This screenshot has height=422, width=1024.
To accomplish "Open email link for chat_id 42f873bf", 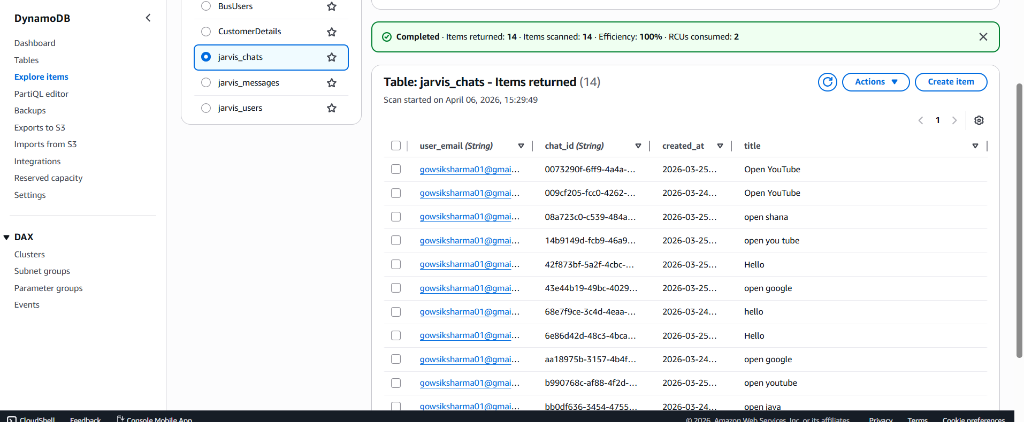I will pos(470,264).
